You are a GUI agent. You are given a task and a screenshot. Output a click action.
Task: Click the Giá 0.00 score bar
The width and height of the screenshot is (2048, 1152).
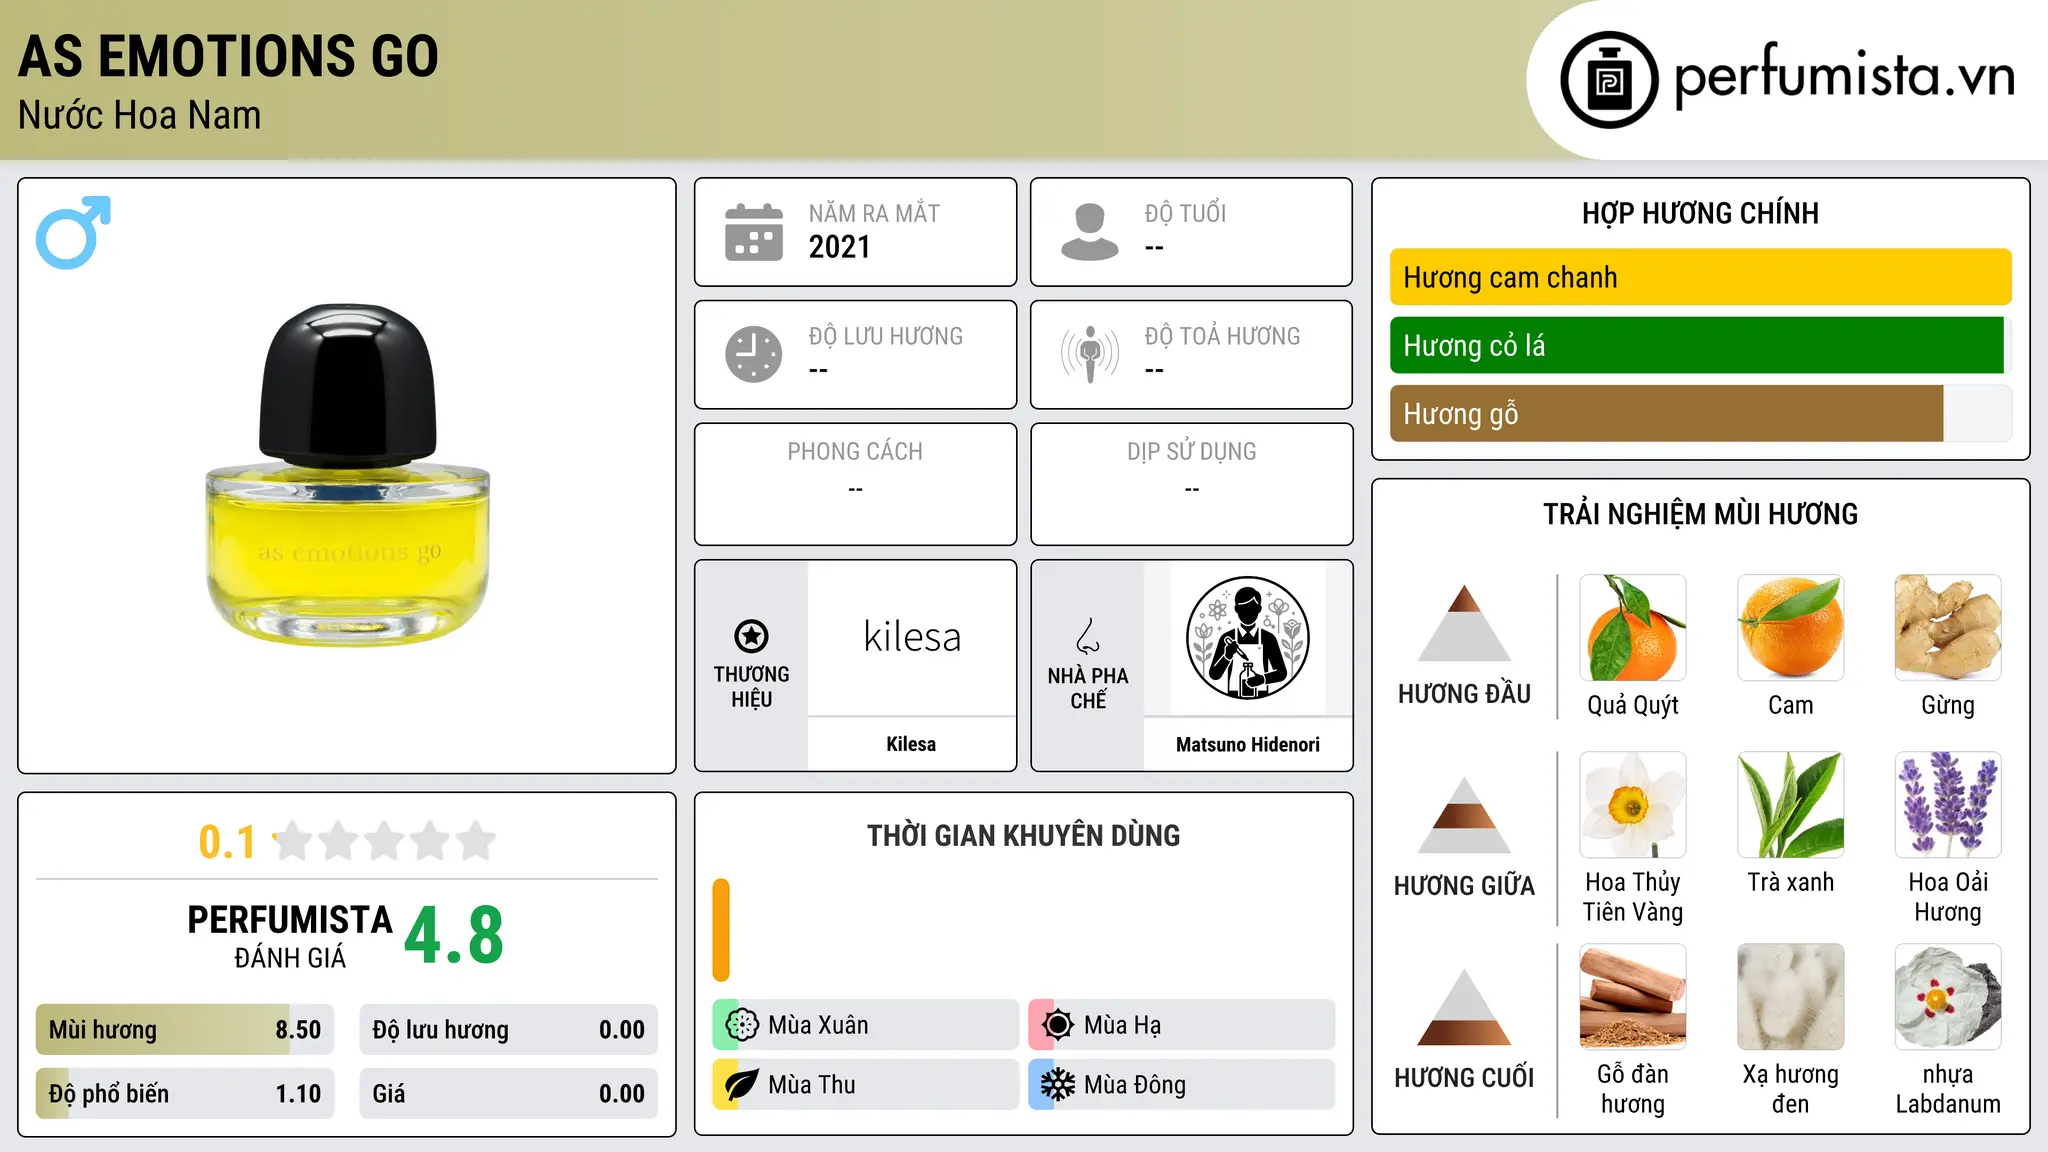(508, 1093)
